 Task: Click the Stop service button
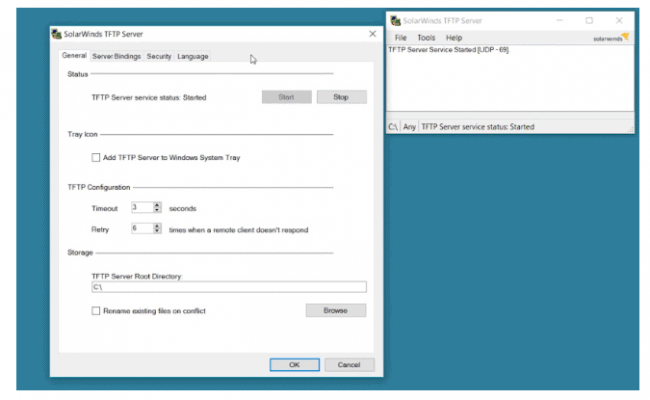click(x=341, y=97)
